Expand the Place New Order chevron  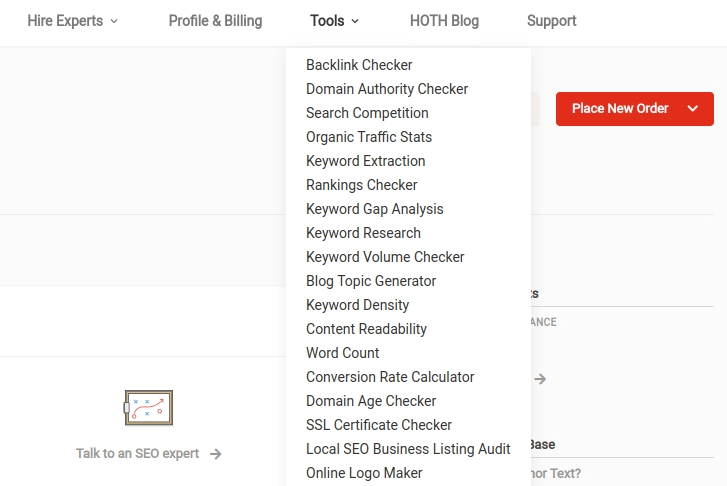693,109
